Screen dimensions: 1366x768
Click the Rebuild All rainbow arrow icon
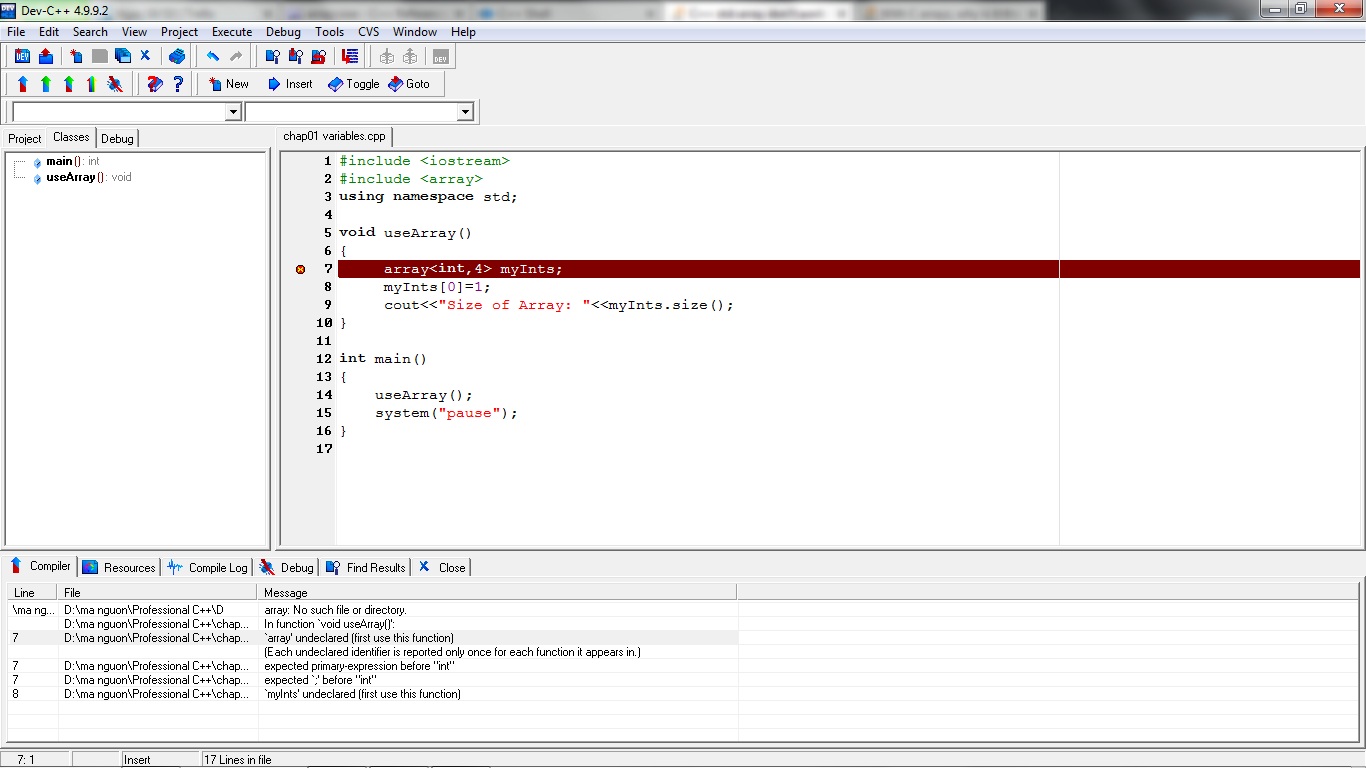[92, 84]
